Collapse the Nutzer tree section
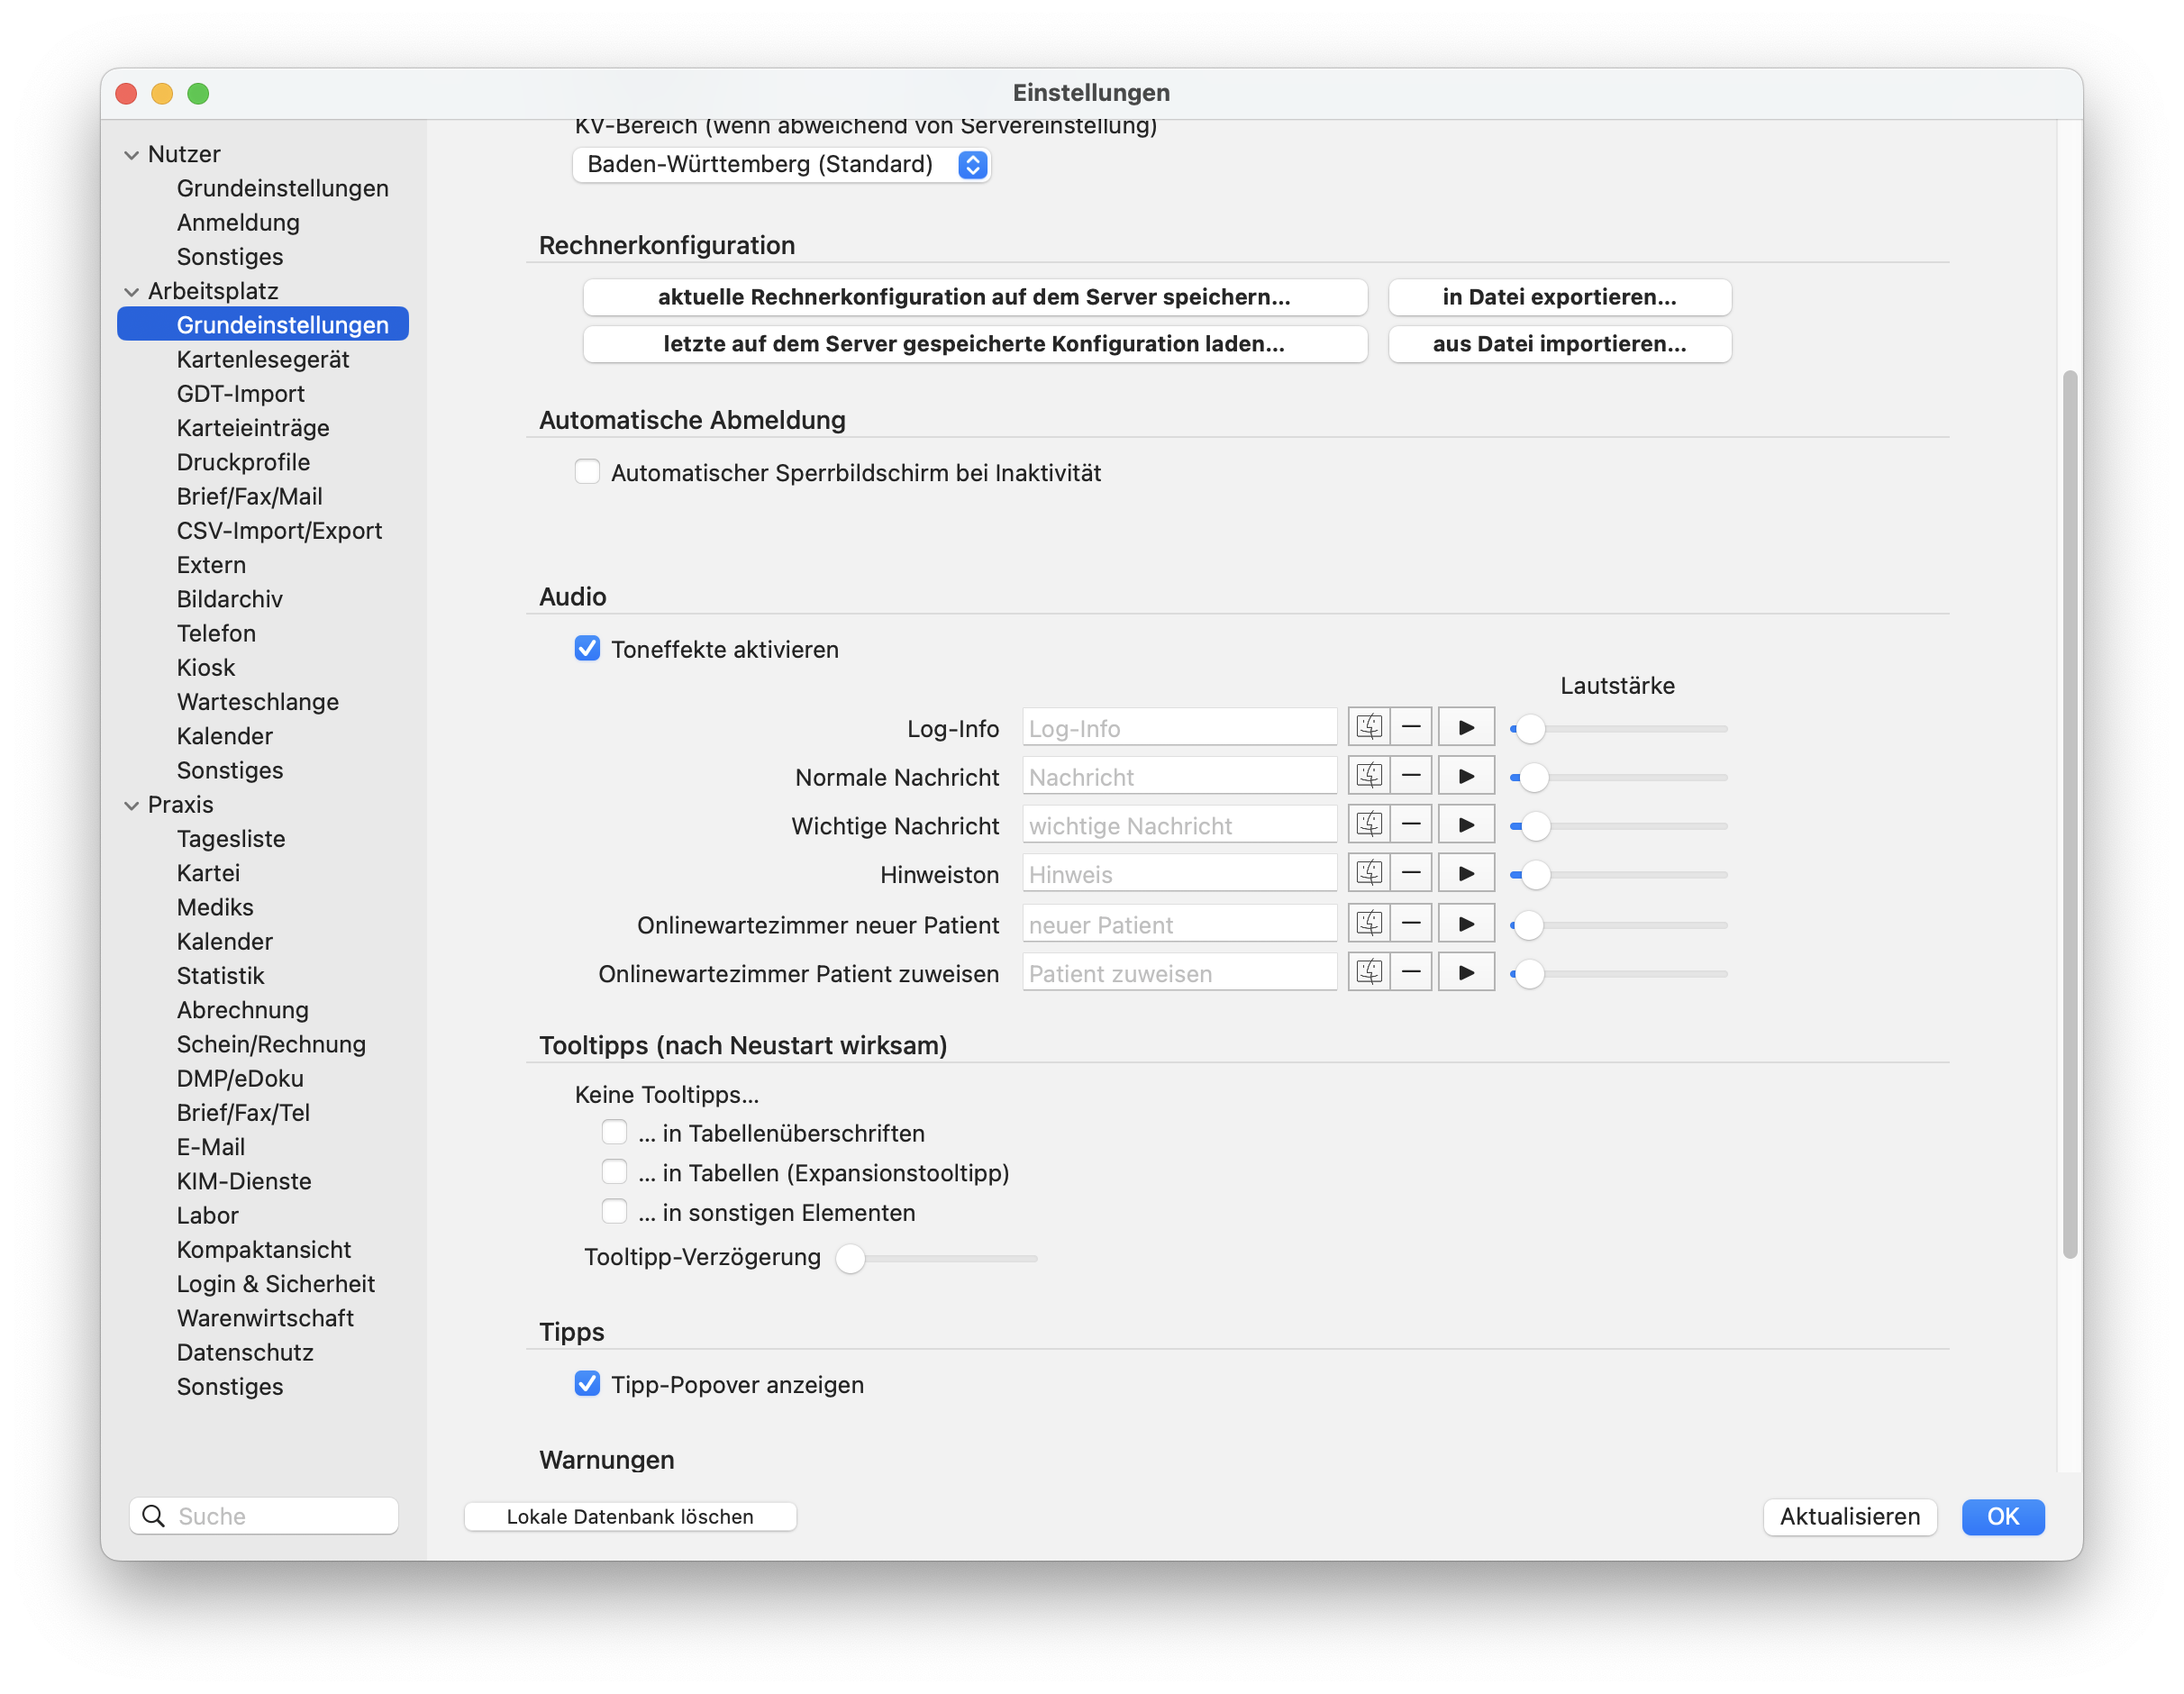This screenshot has width=2184, height=1694. [x=131, y=154]
